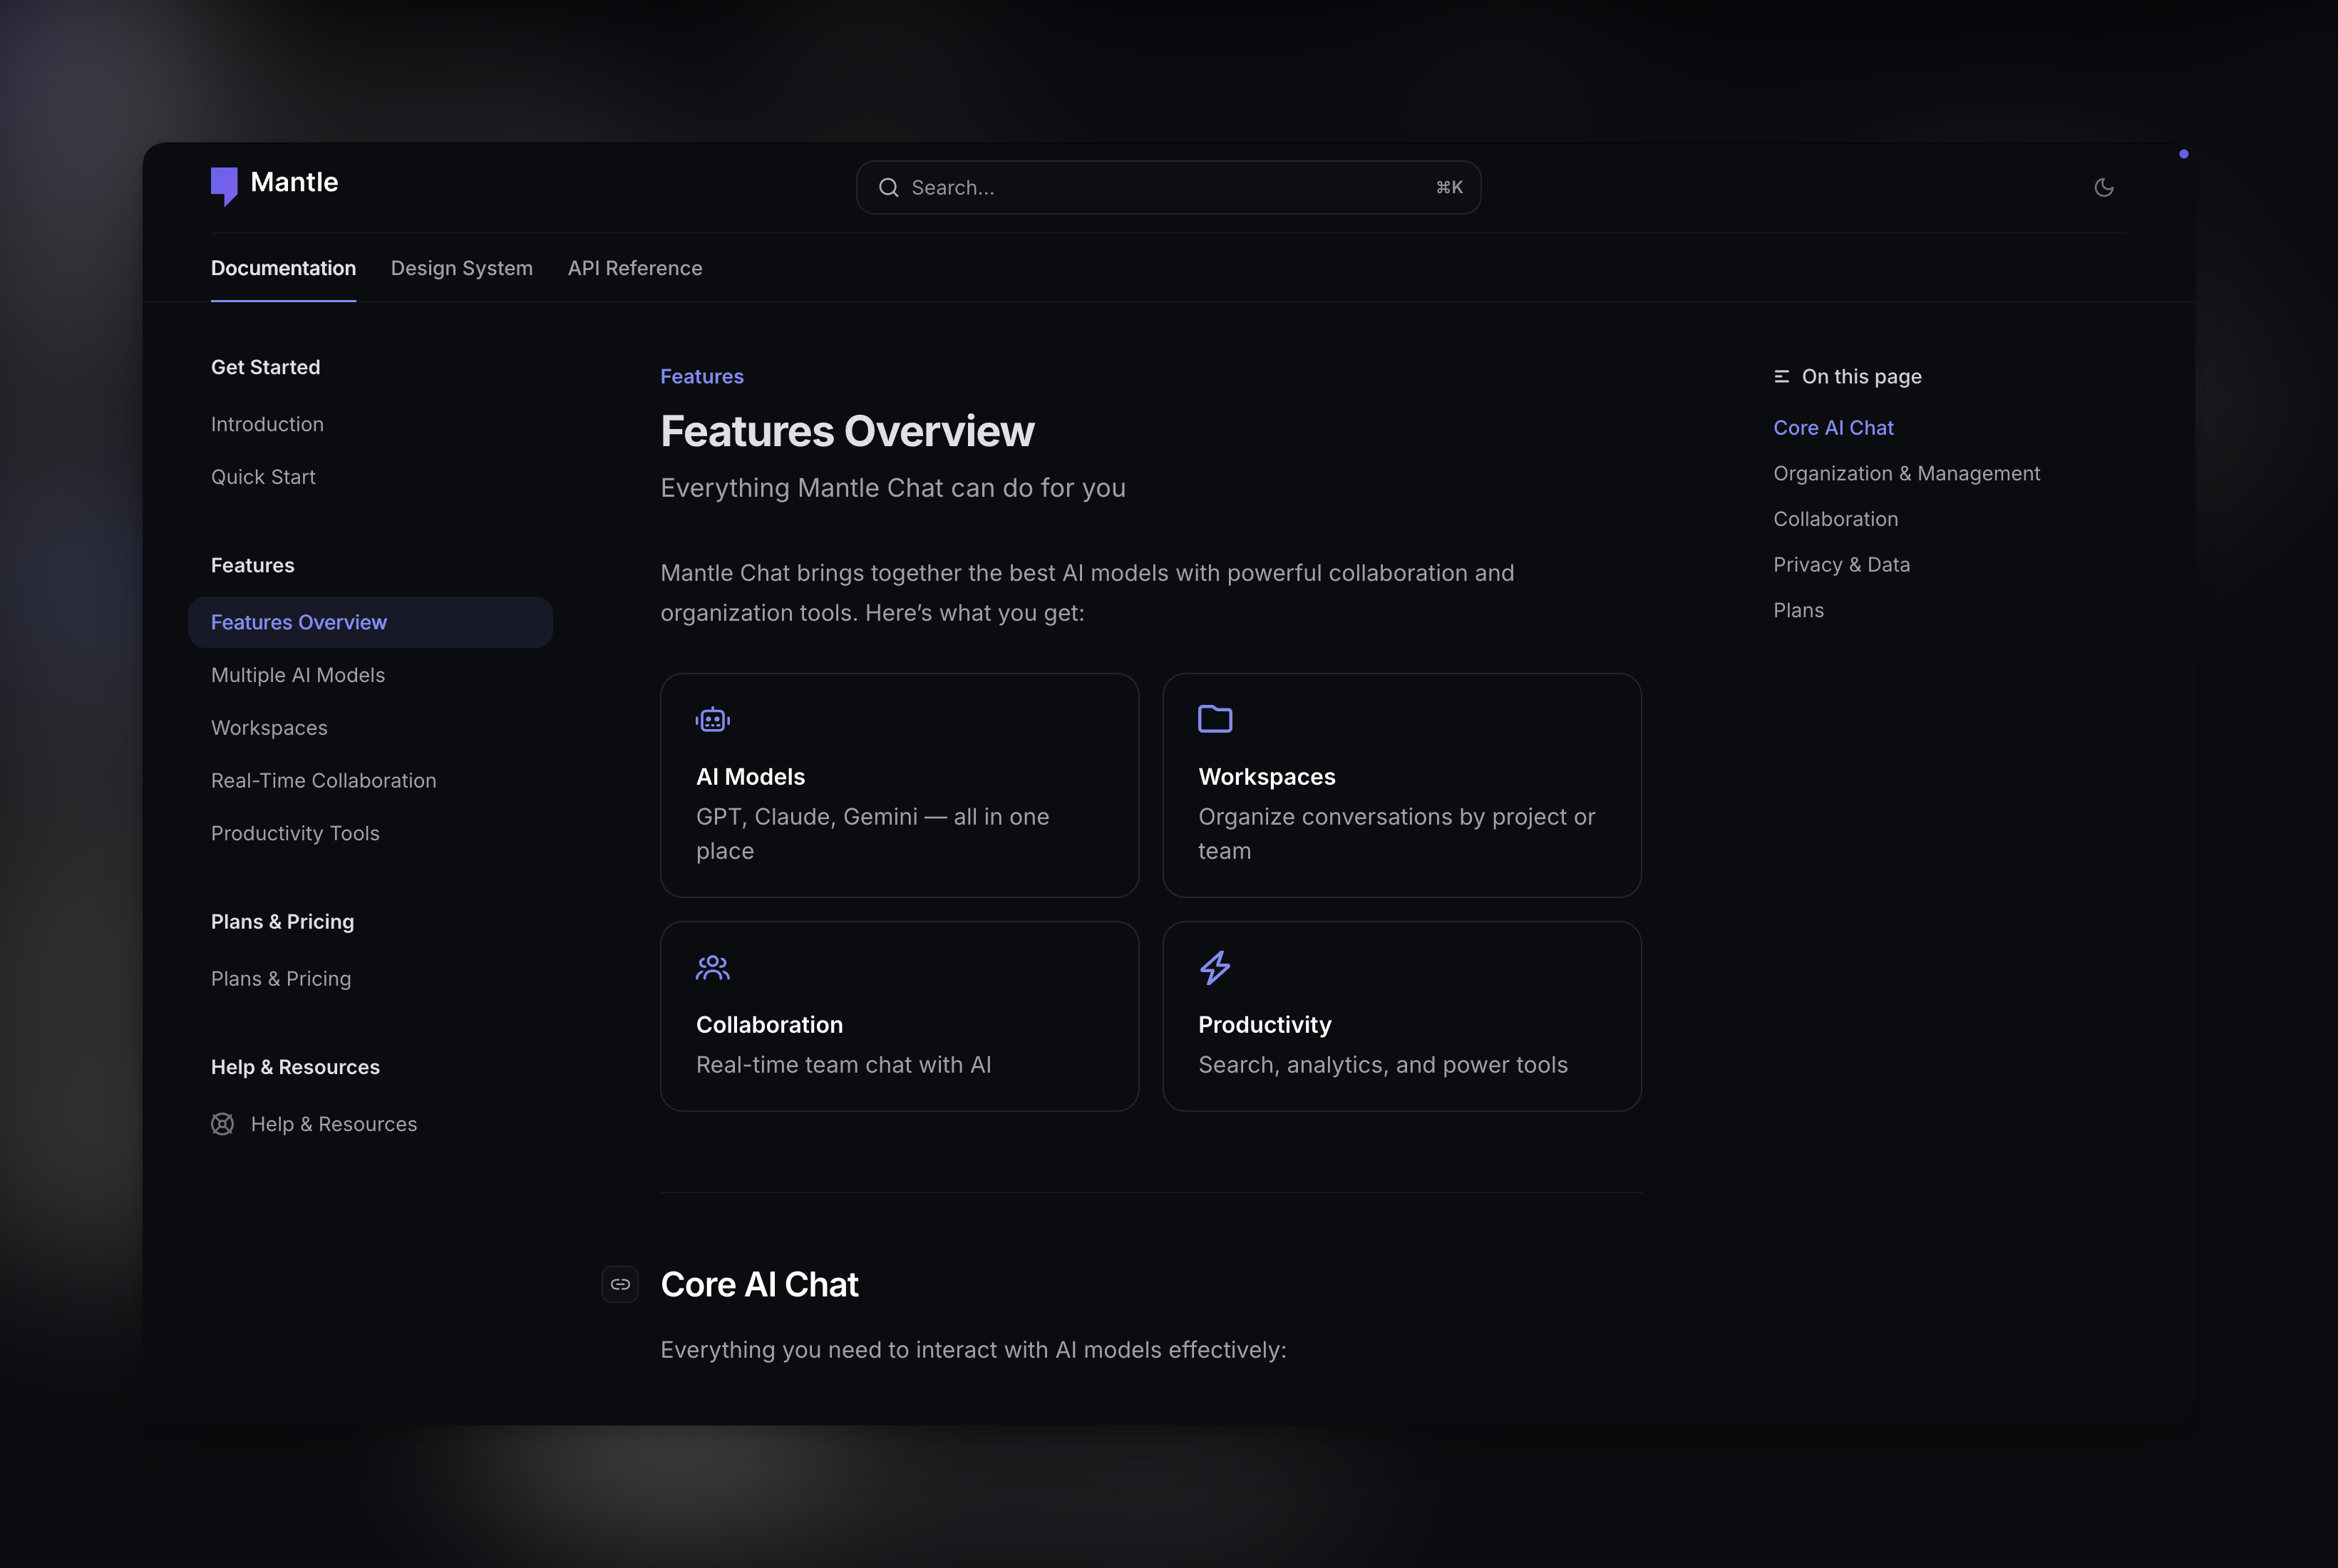Image resolution: width=2338 pixels, height=1568 pixels.
Task: Click 'Organize conversations by project or team' text
Action: click(x=1396, y=834)
